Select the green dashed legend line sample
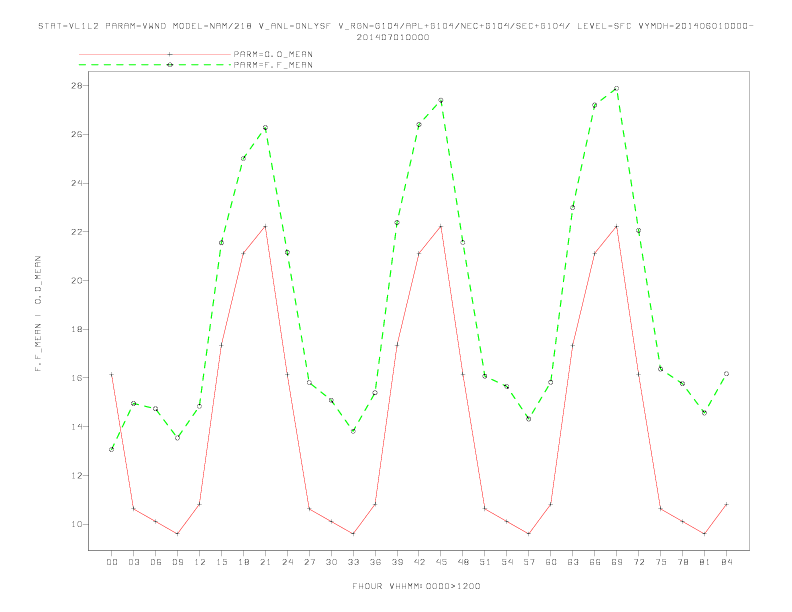Image resolution: width=792 pixels, height=612 pixels. [x=155, y=65]
